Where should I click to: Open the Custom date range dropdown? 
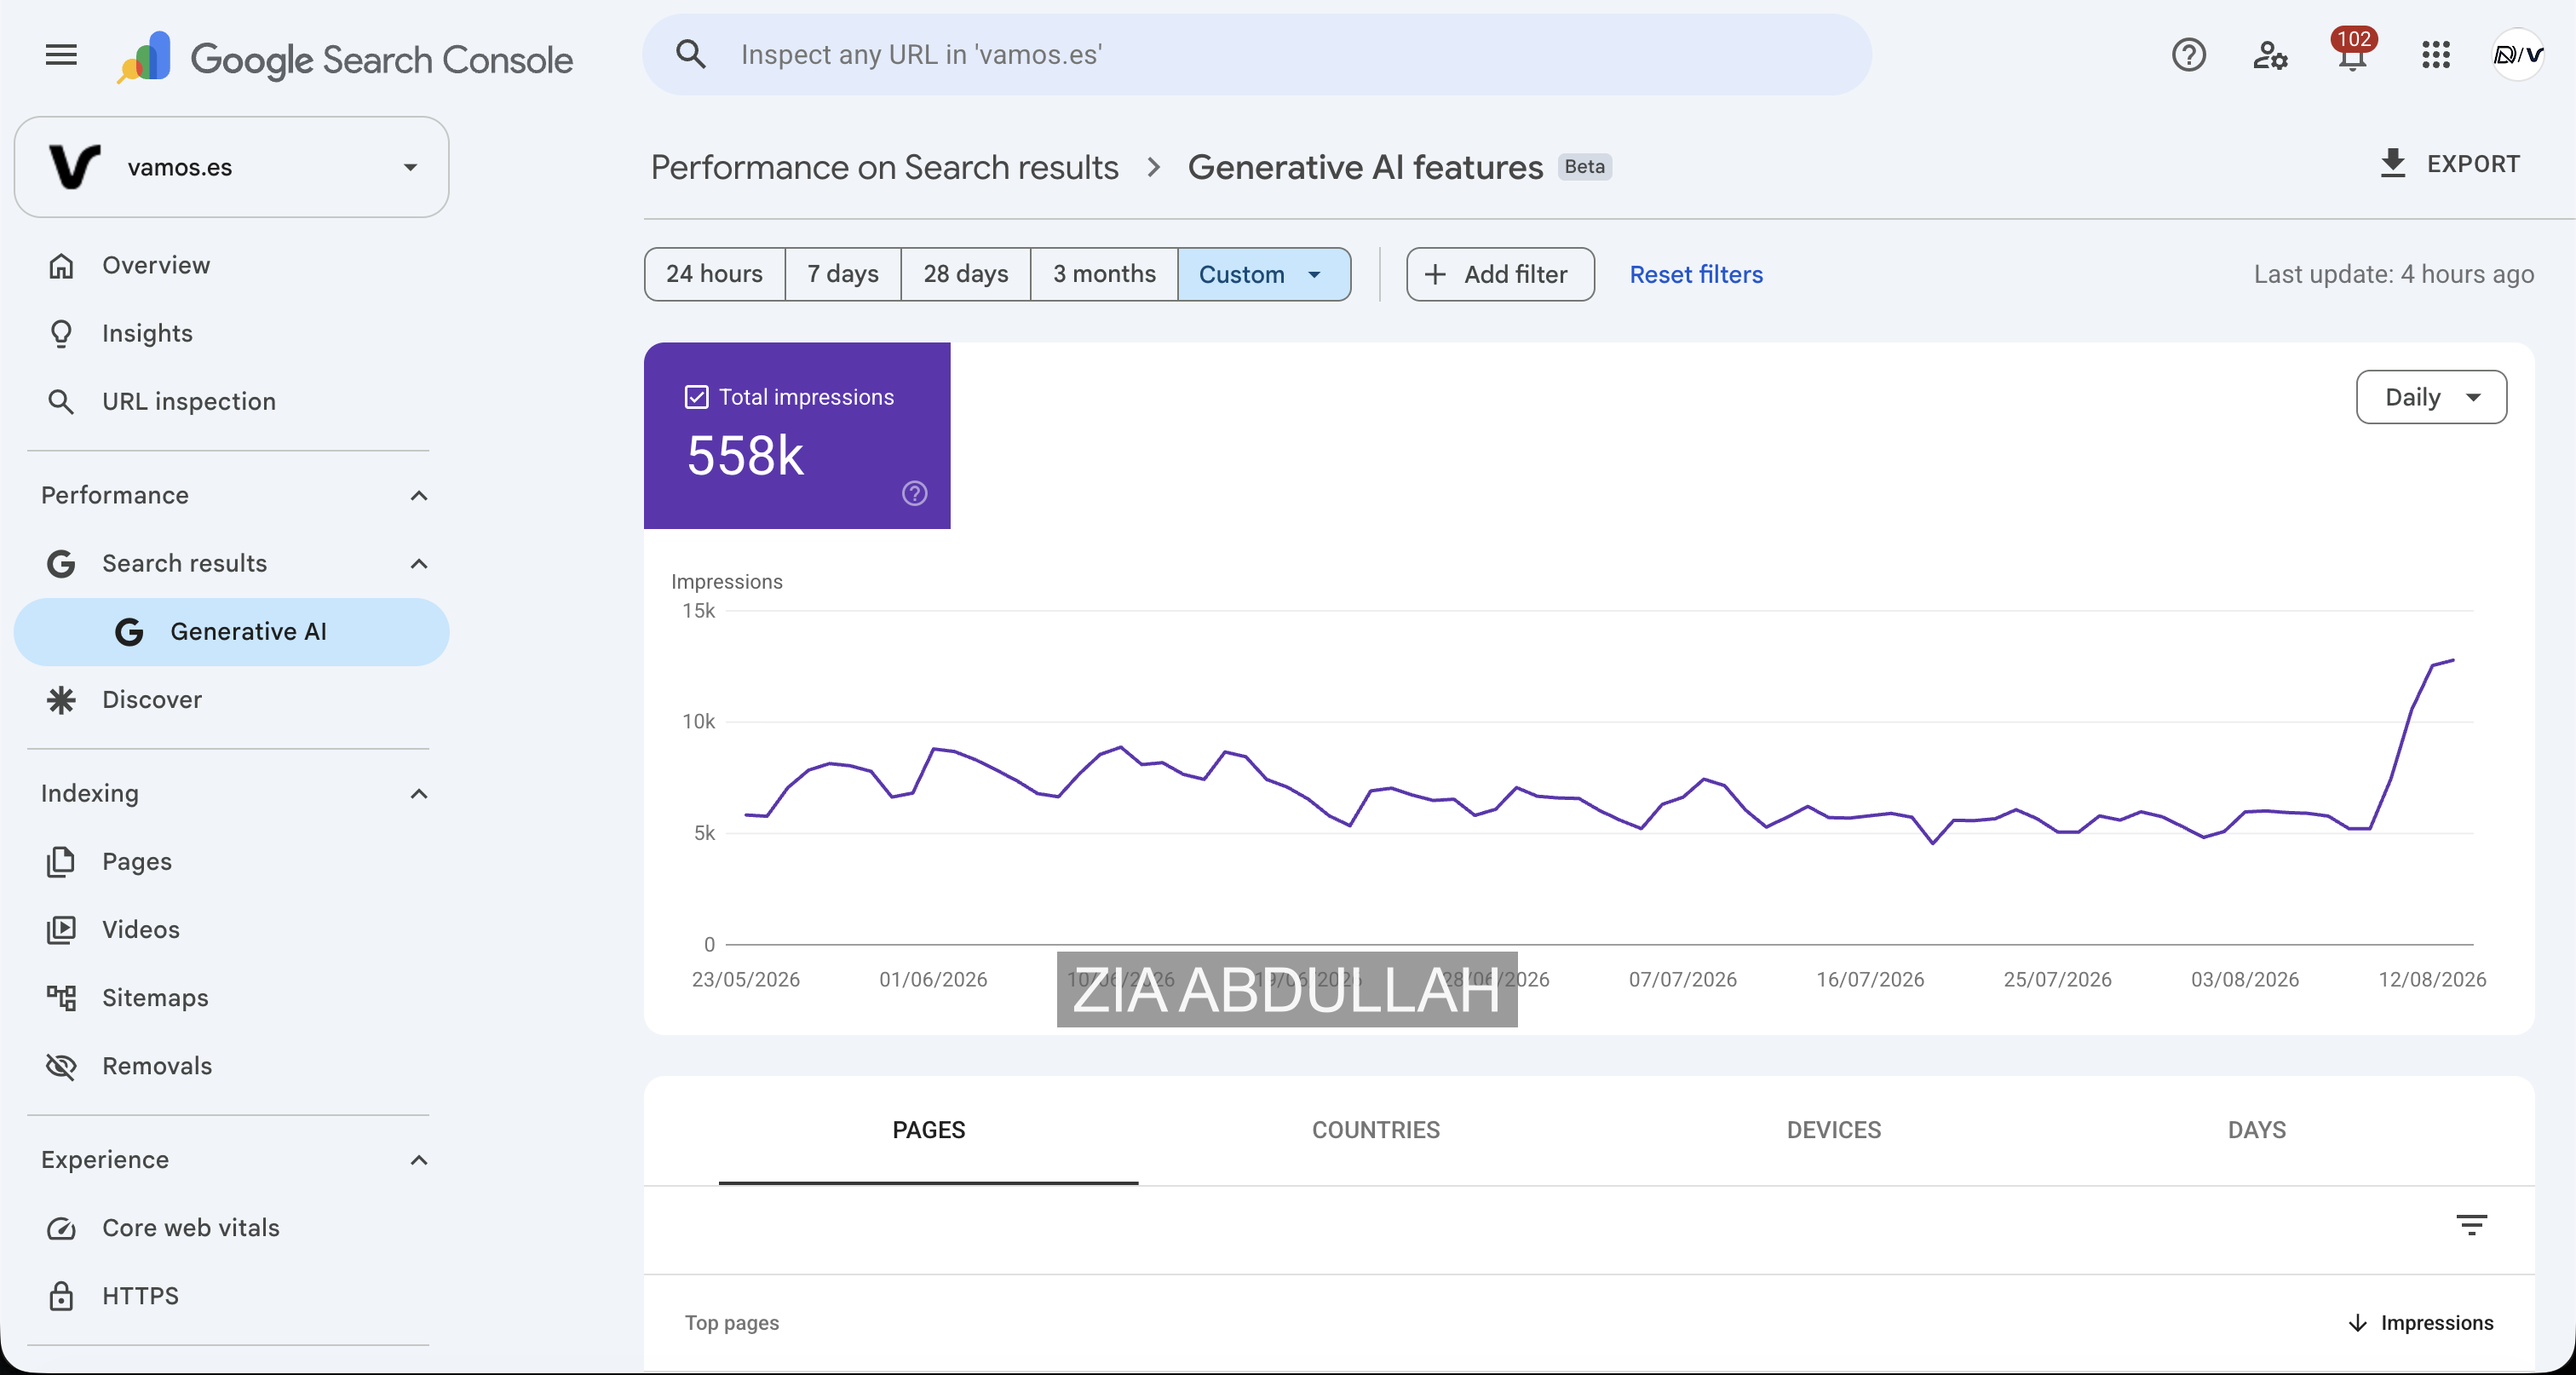(1264, 274)
